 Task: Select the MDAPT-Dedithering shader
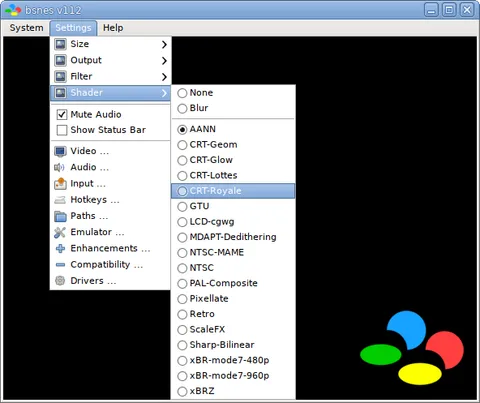[233, 237]
